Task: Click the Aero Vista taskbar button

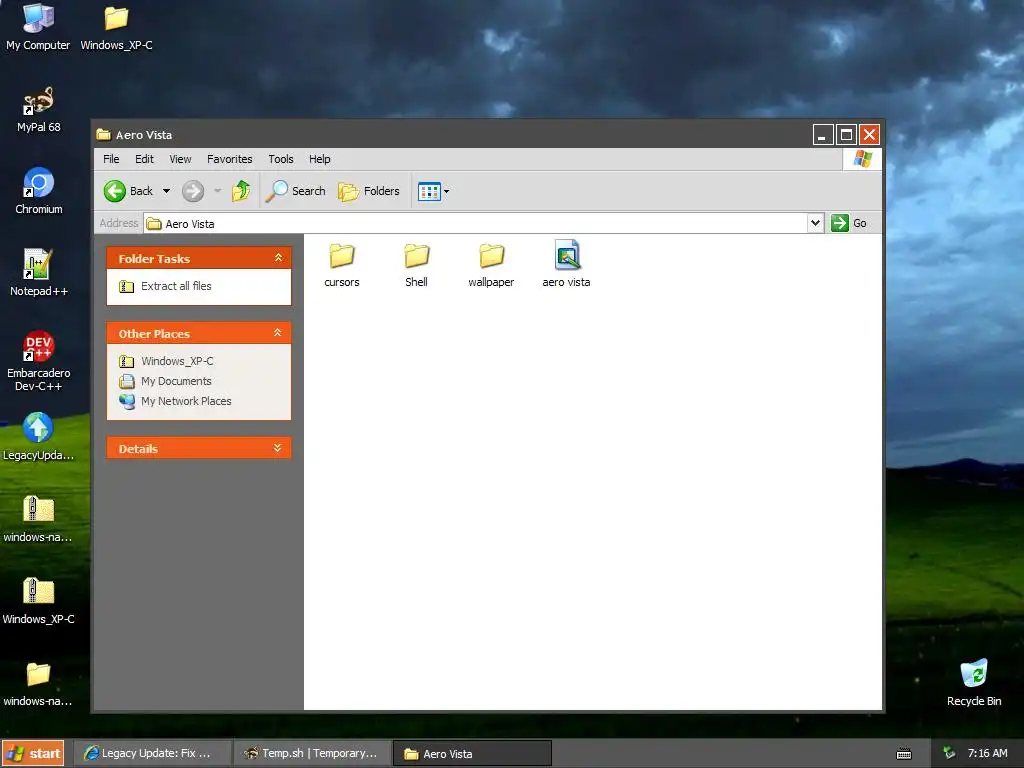Action: [x=472, y=754]
